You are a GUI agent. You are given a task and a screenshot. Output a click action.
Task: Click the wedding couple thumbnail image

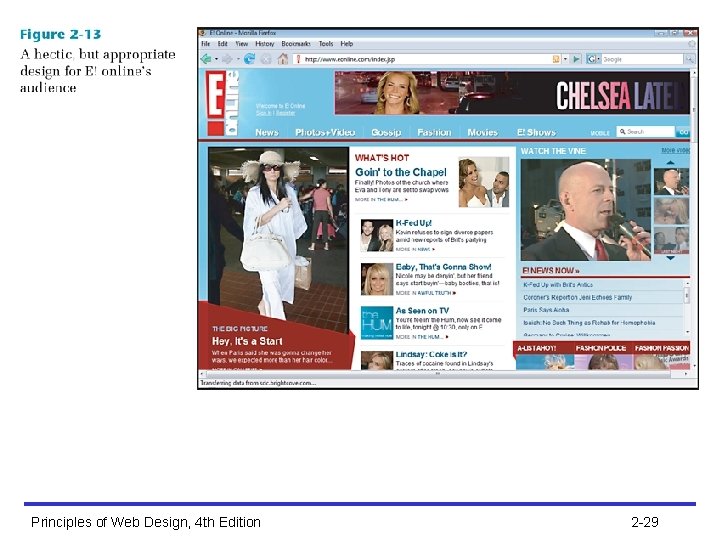[484, 182]
